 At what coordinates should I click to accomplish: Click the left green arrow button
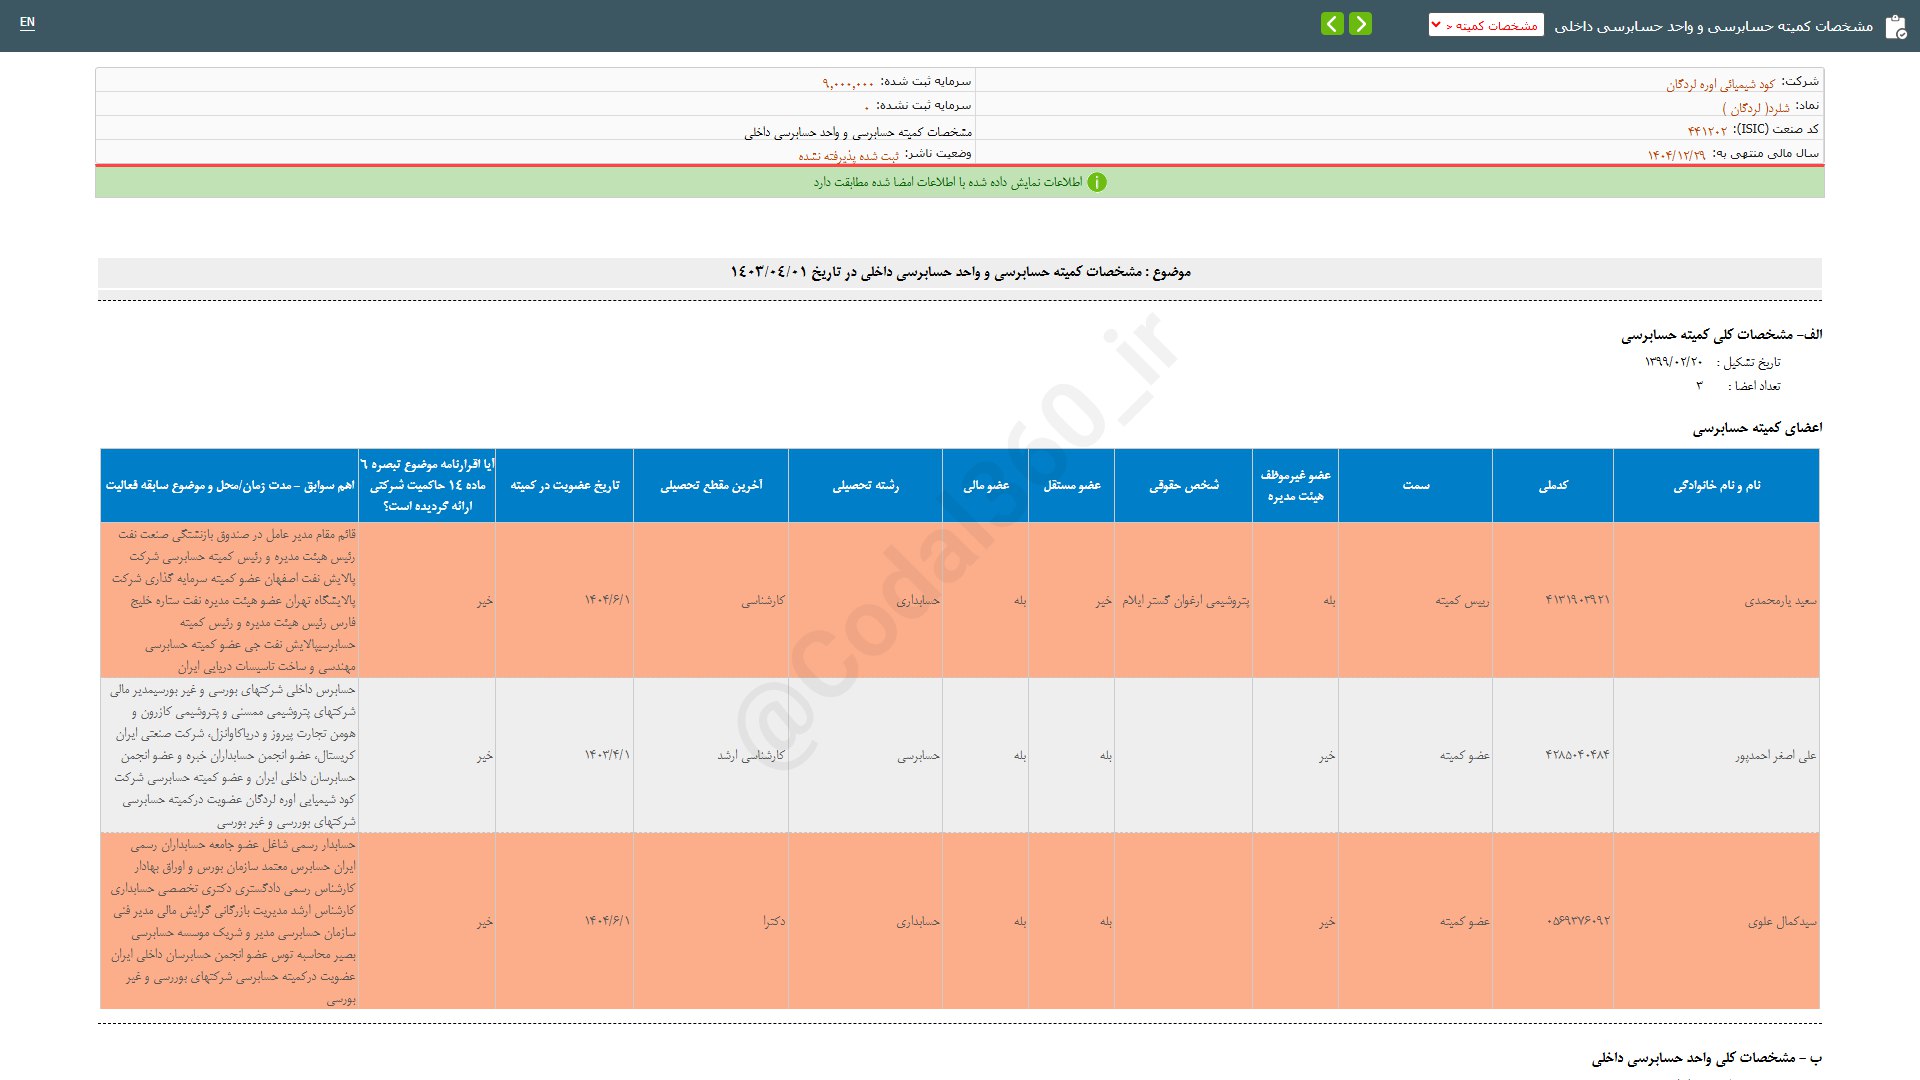point(1332,24)
